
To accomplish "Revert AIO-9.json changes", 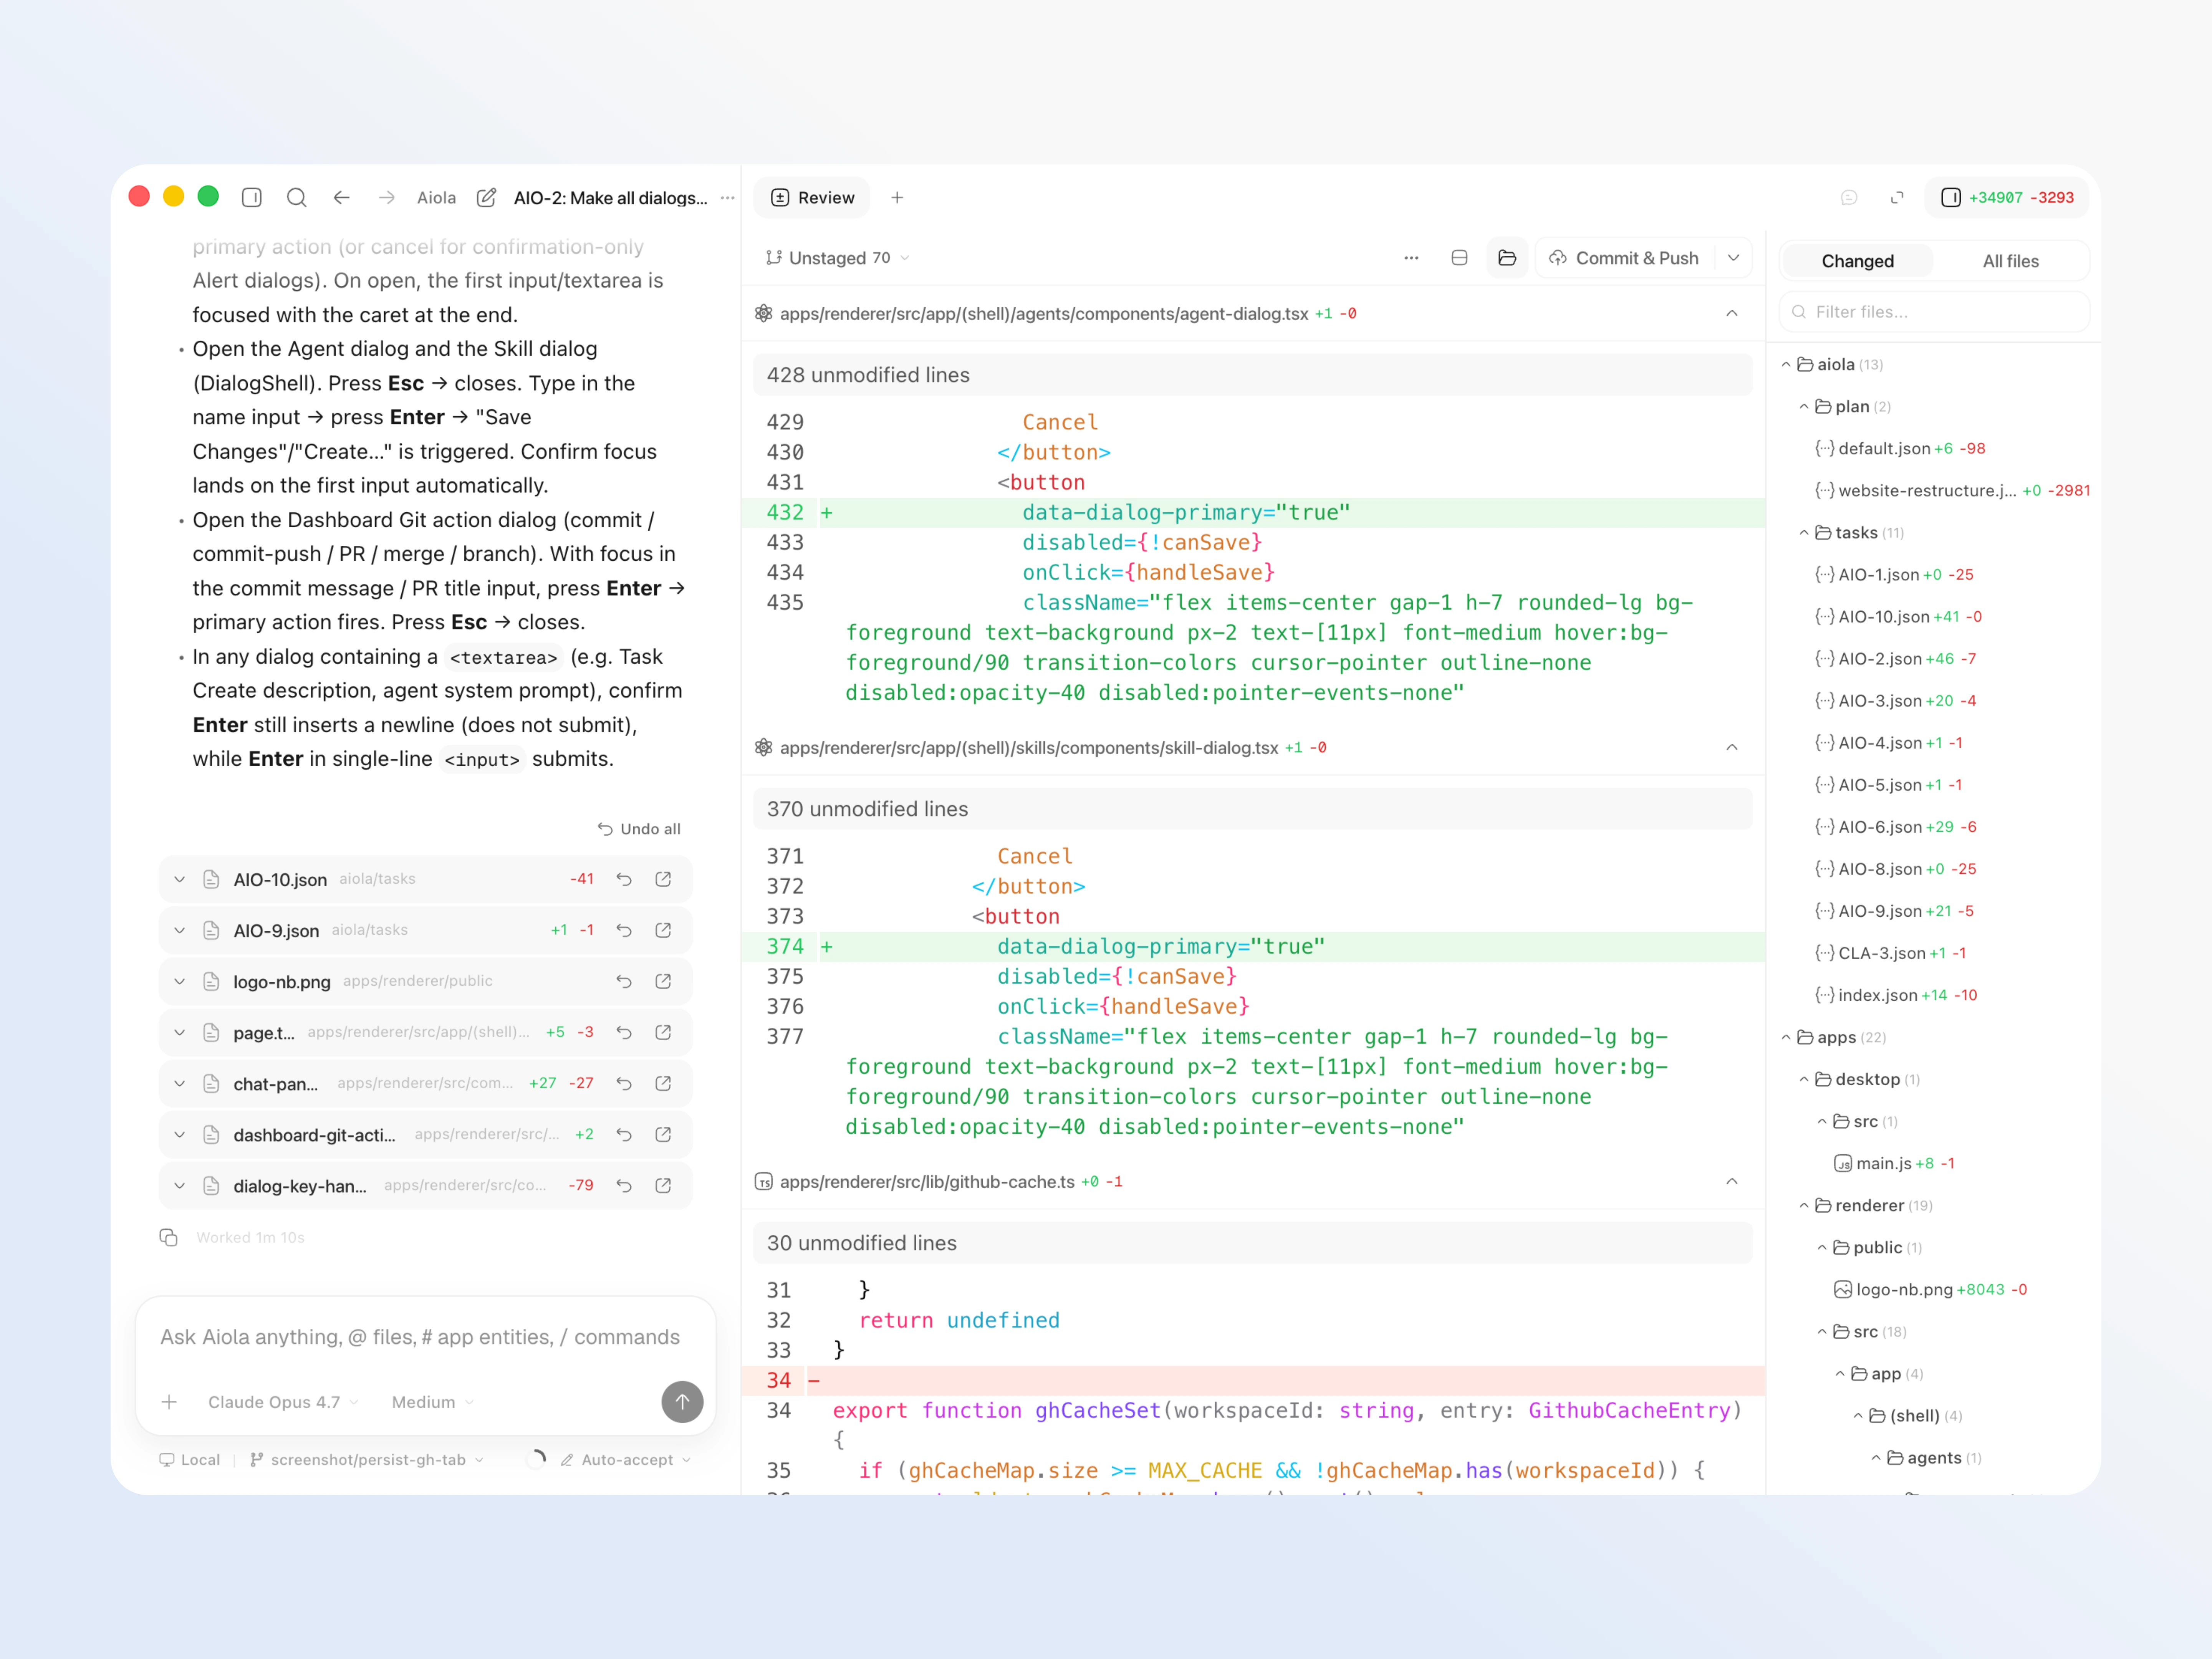I will tap(624, 930).
